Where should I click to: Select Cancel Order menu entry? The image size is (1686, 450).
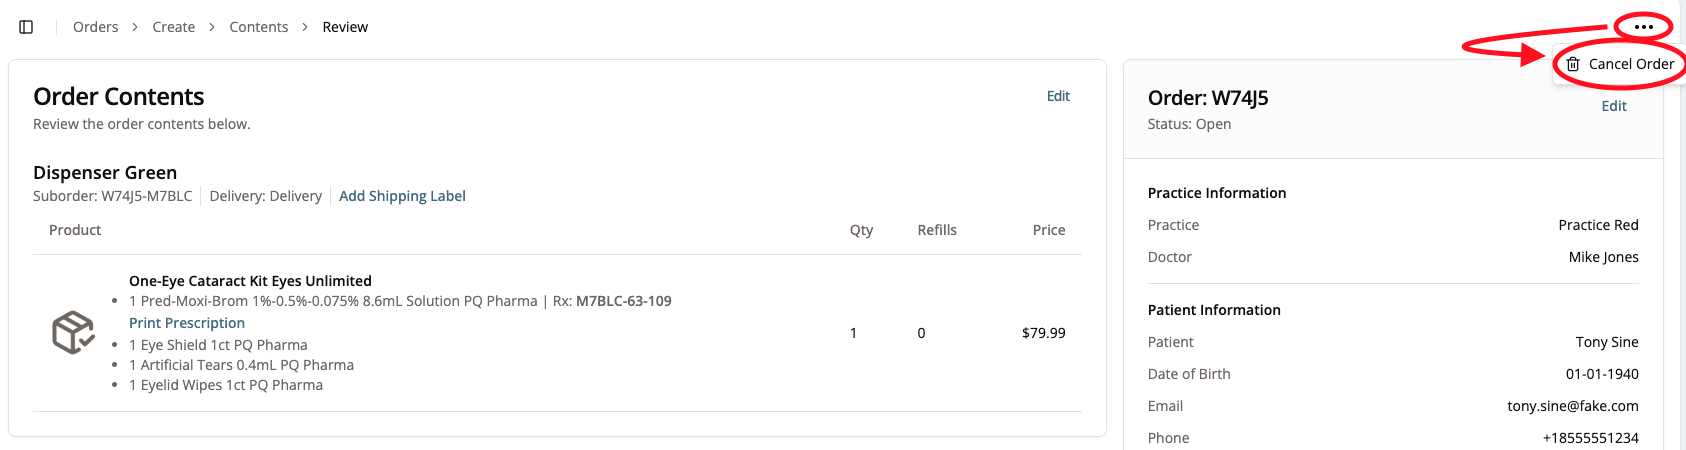(x=1630, y=64)
